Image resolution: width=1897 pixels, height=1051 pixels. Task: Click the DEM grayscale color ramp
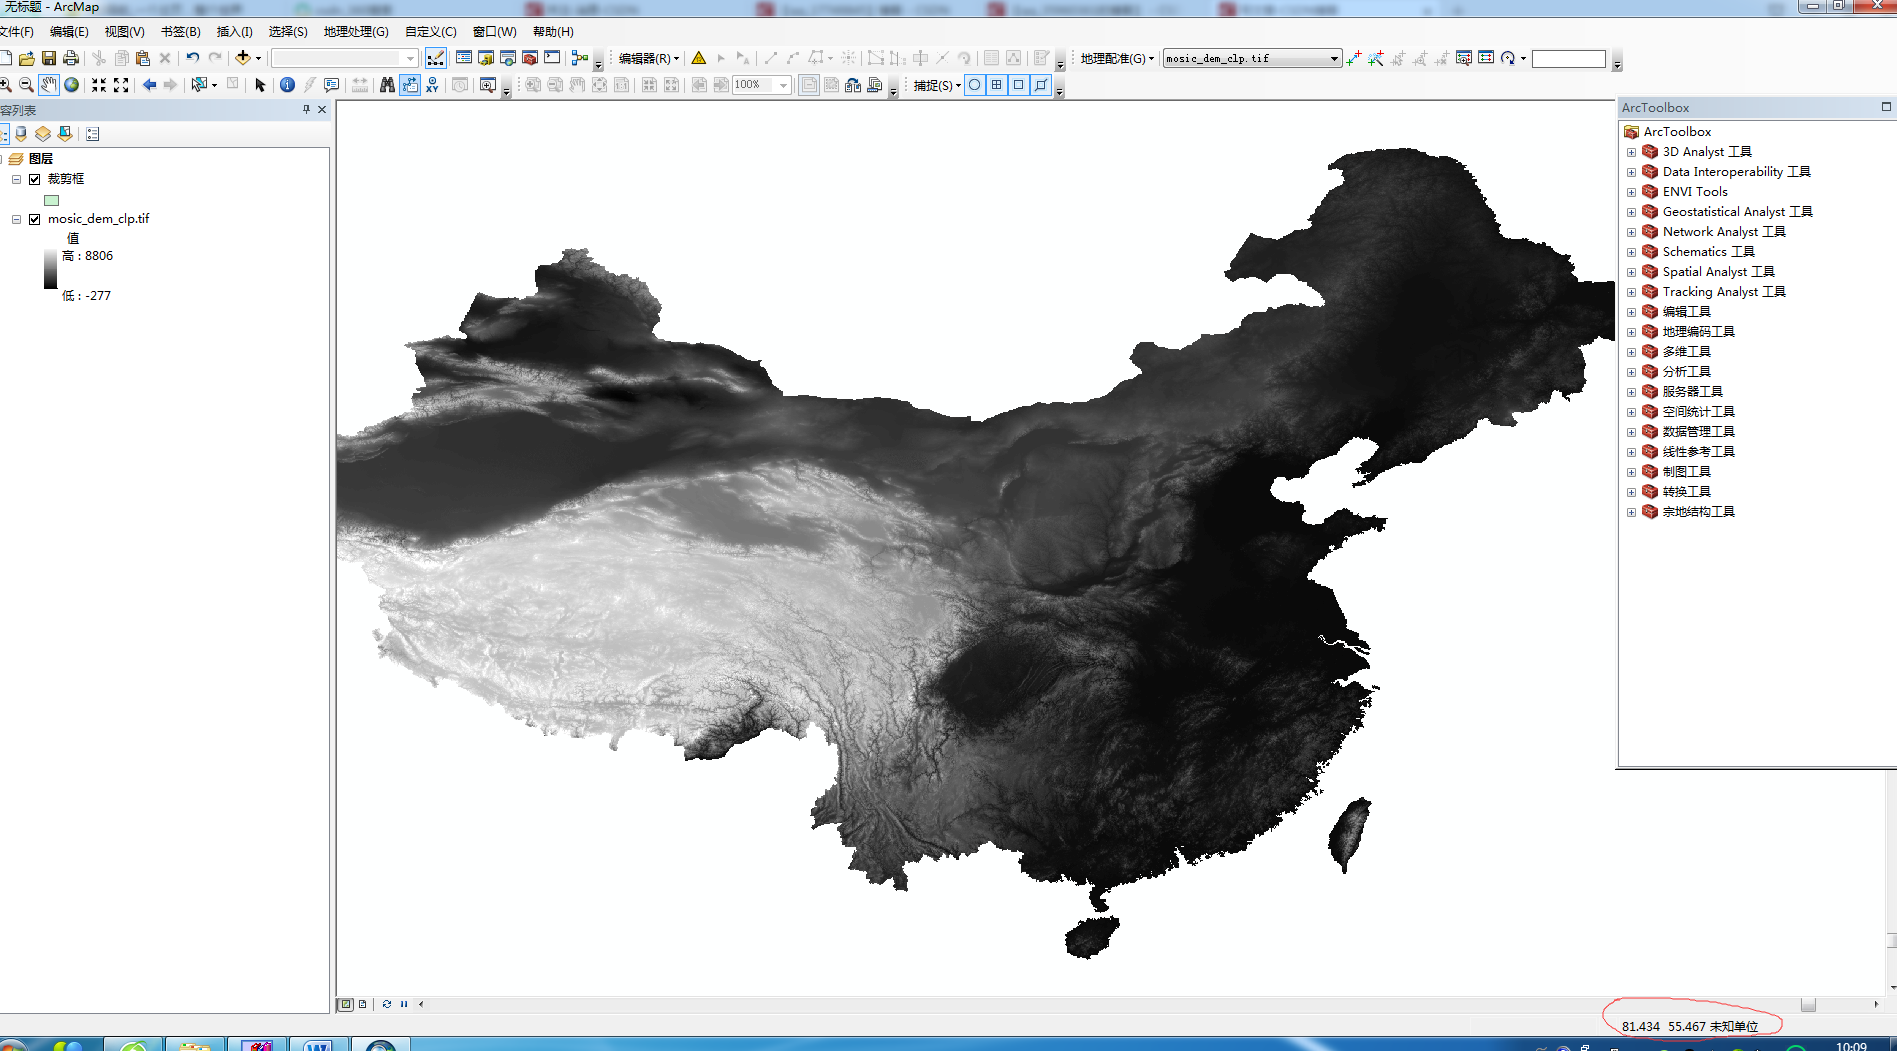point(50,269)
